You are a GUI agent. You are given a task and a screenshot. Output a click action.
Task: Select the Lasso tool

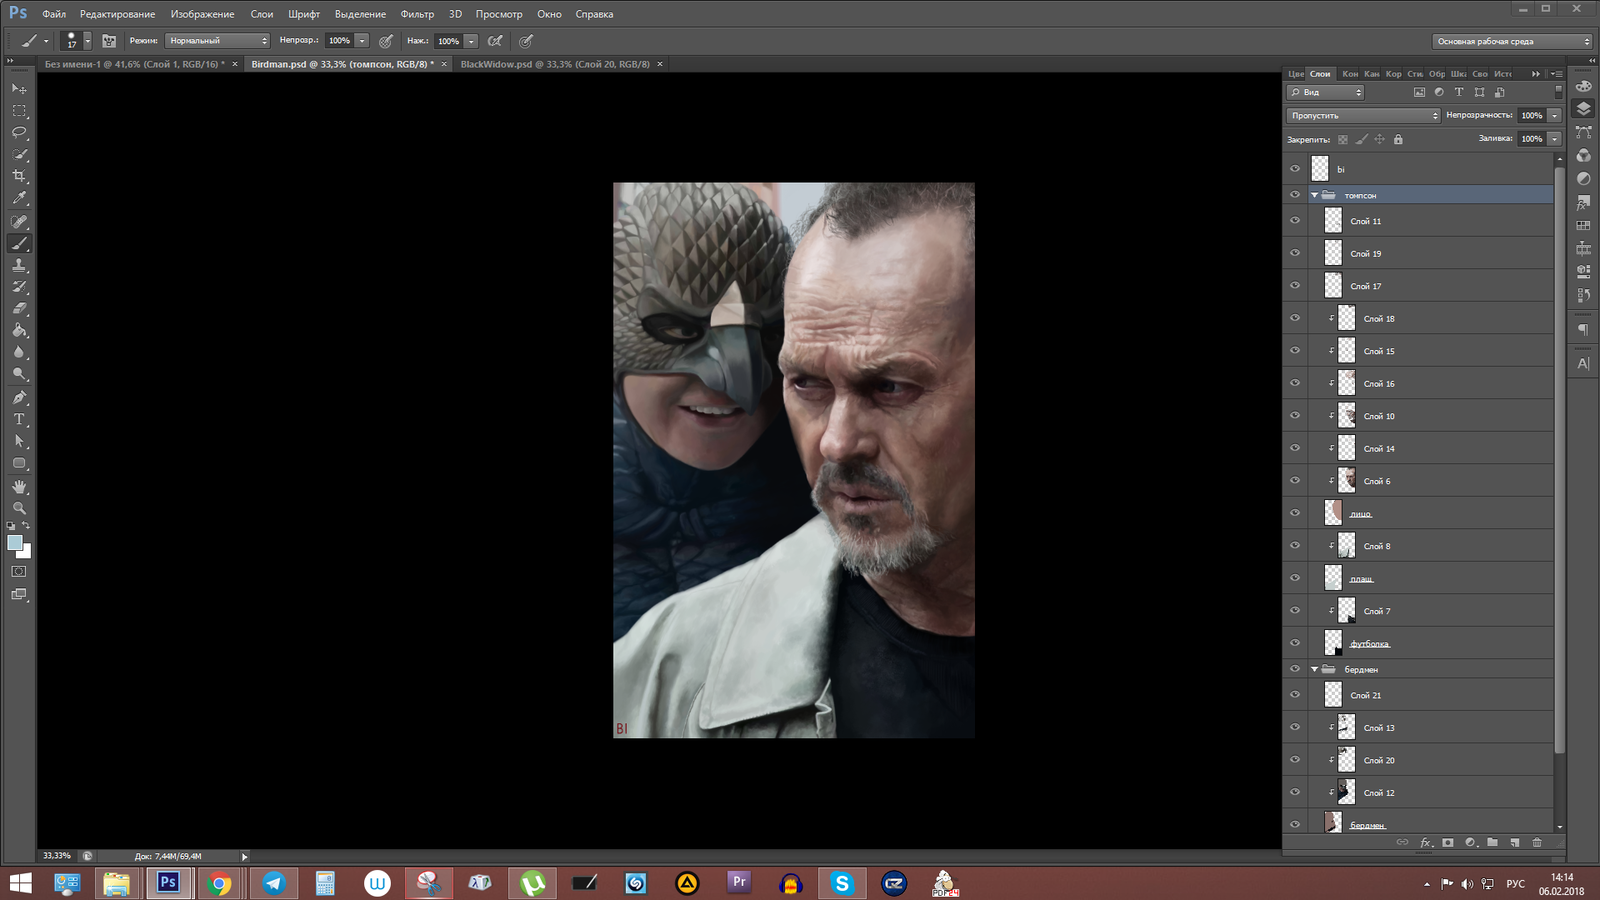[x=19, y=133]
